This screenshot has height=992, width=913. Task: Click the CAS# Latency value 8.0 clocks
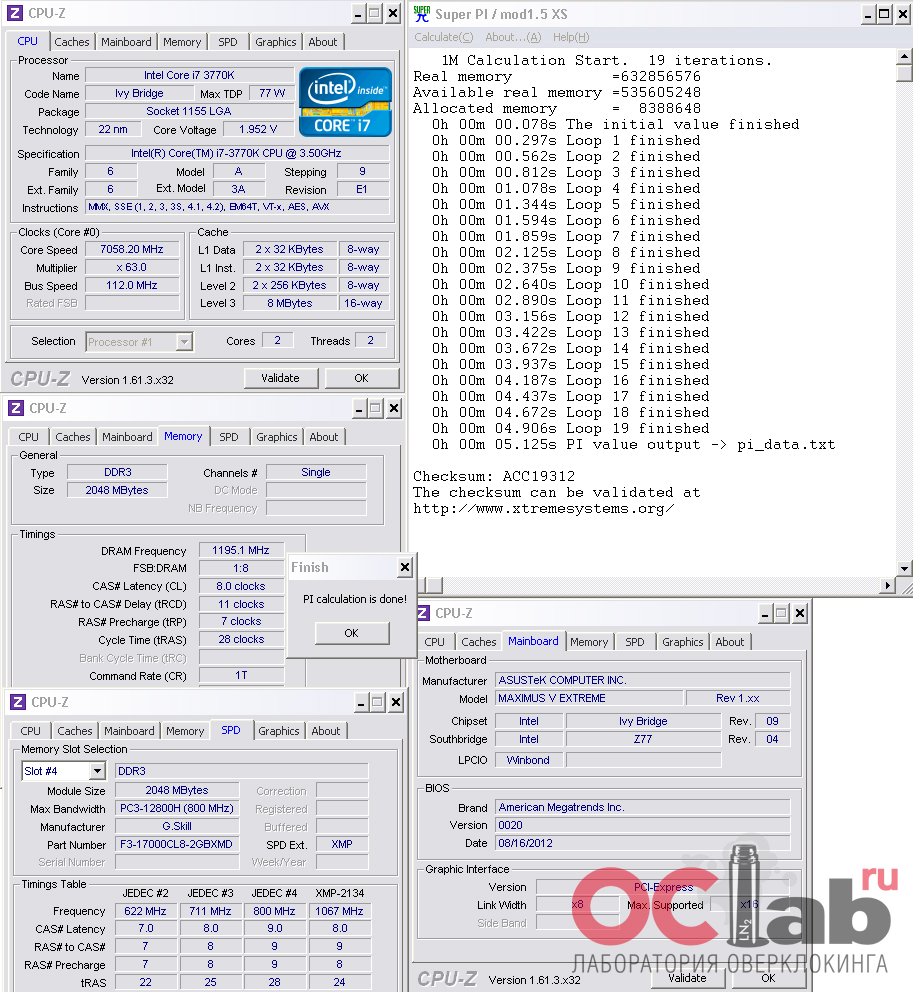[241, 586]
